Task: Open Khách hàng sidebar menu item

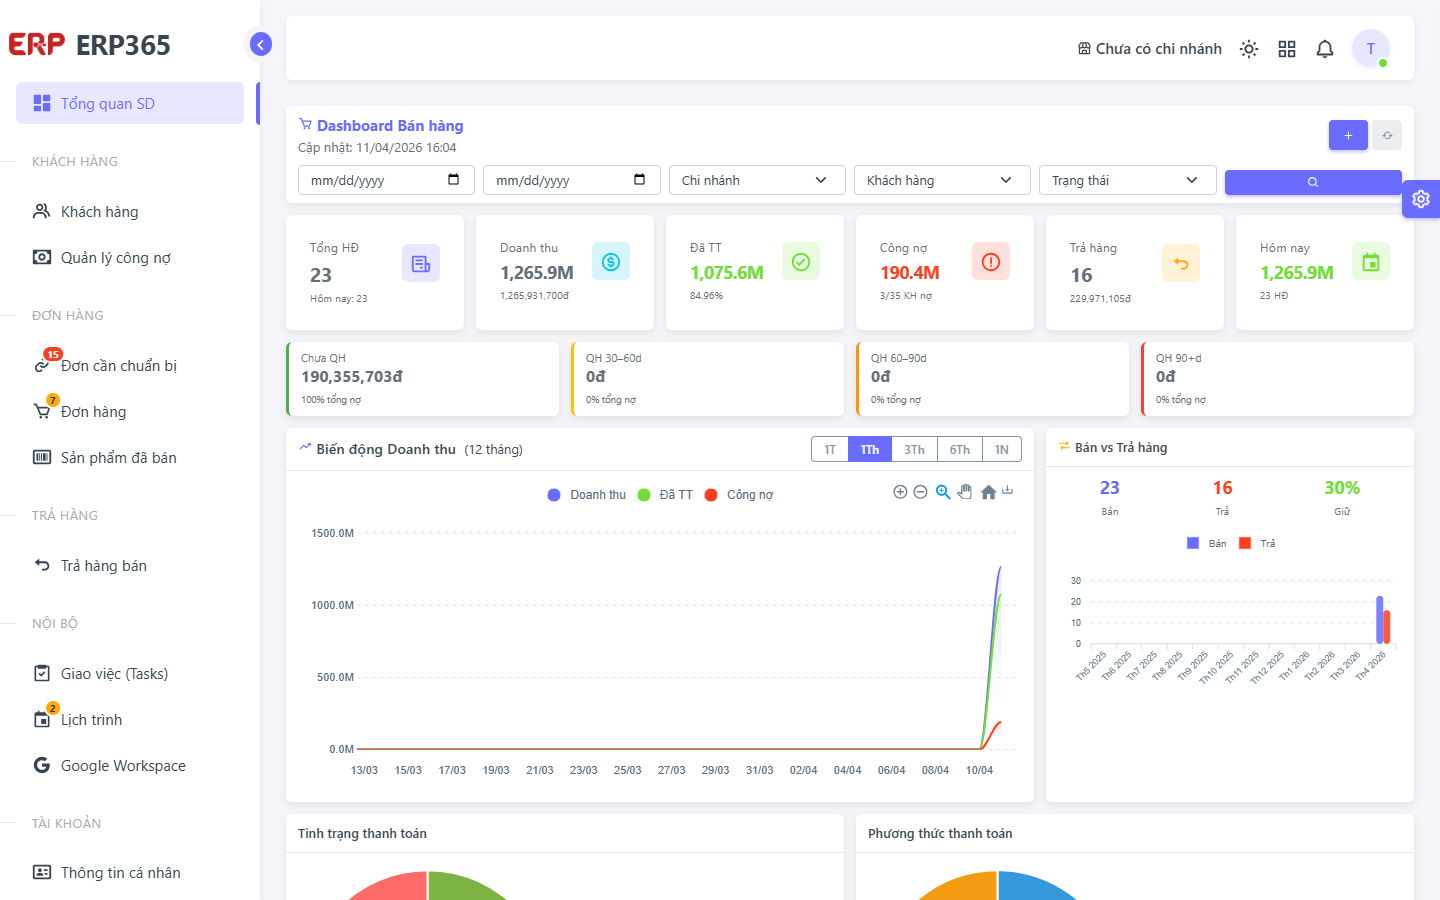Action: click(x=130, y=211)
